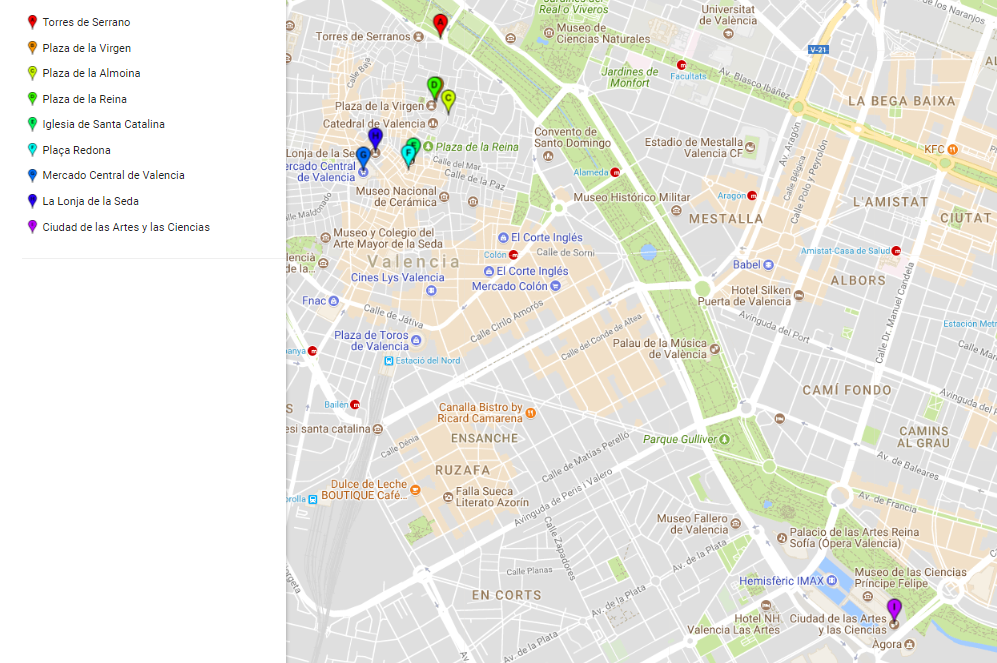The width and height of the screenshot is (997, 663).
Task: Click the Fnac store icon
Action: tap(335, 300)
